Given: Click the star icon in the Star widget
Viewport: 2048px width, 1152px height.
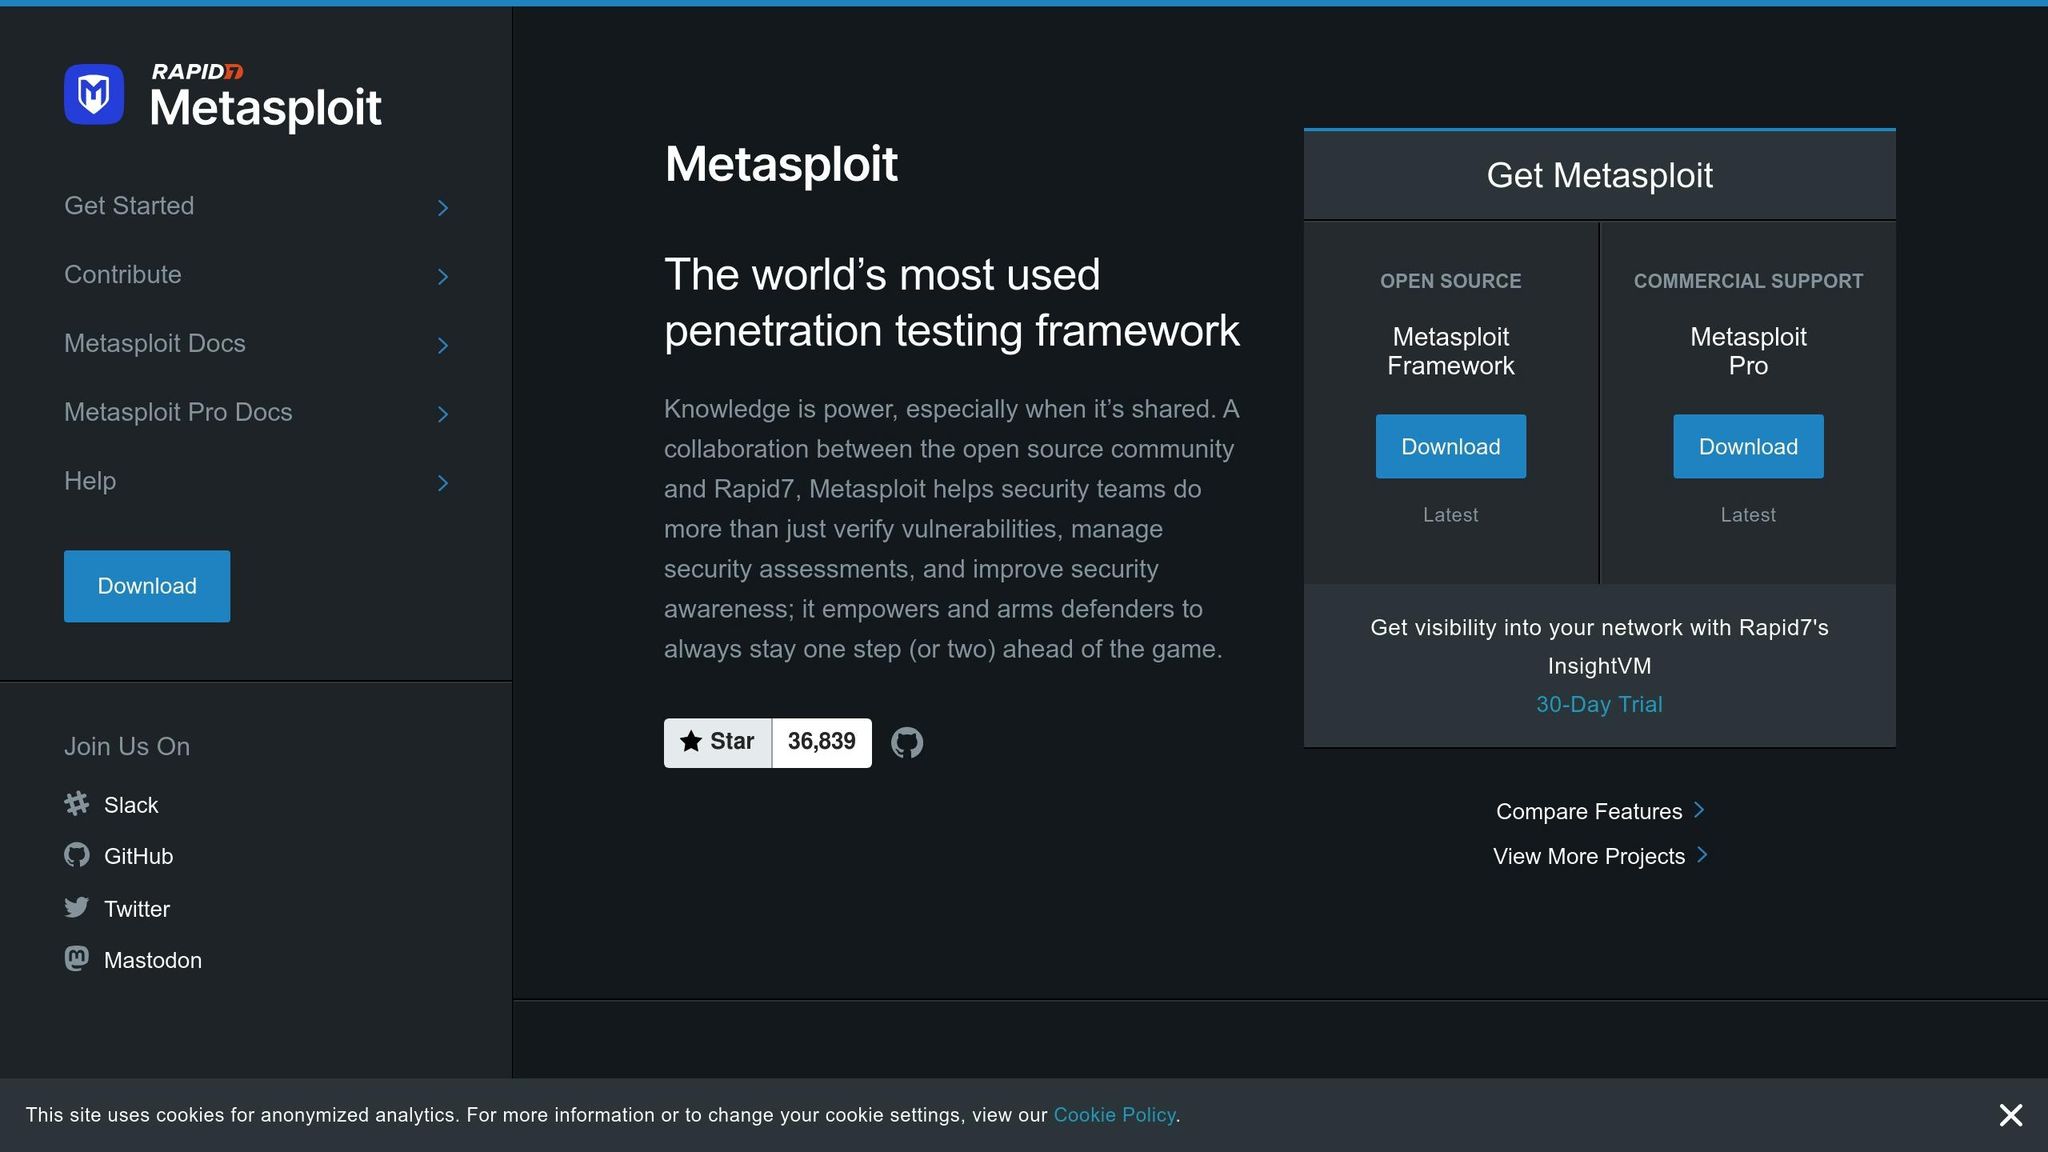Looking at the screenshot, I should pos(691,742).
